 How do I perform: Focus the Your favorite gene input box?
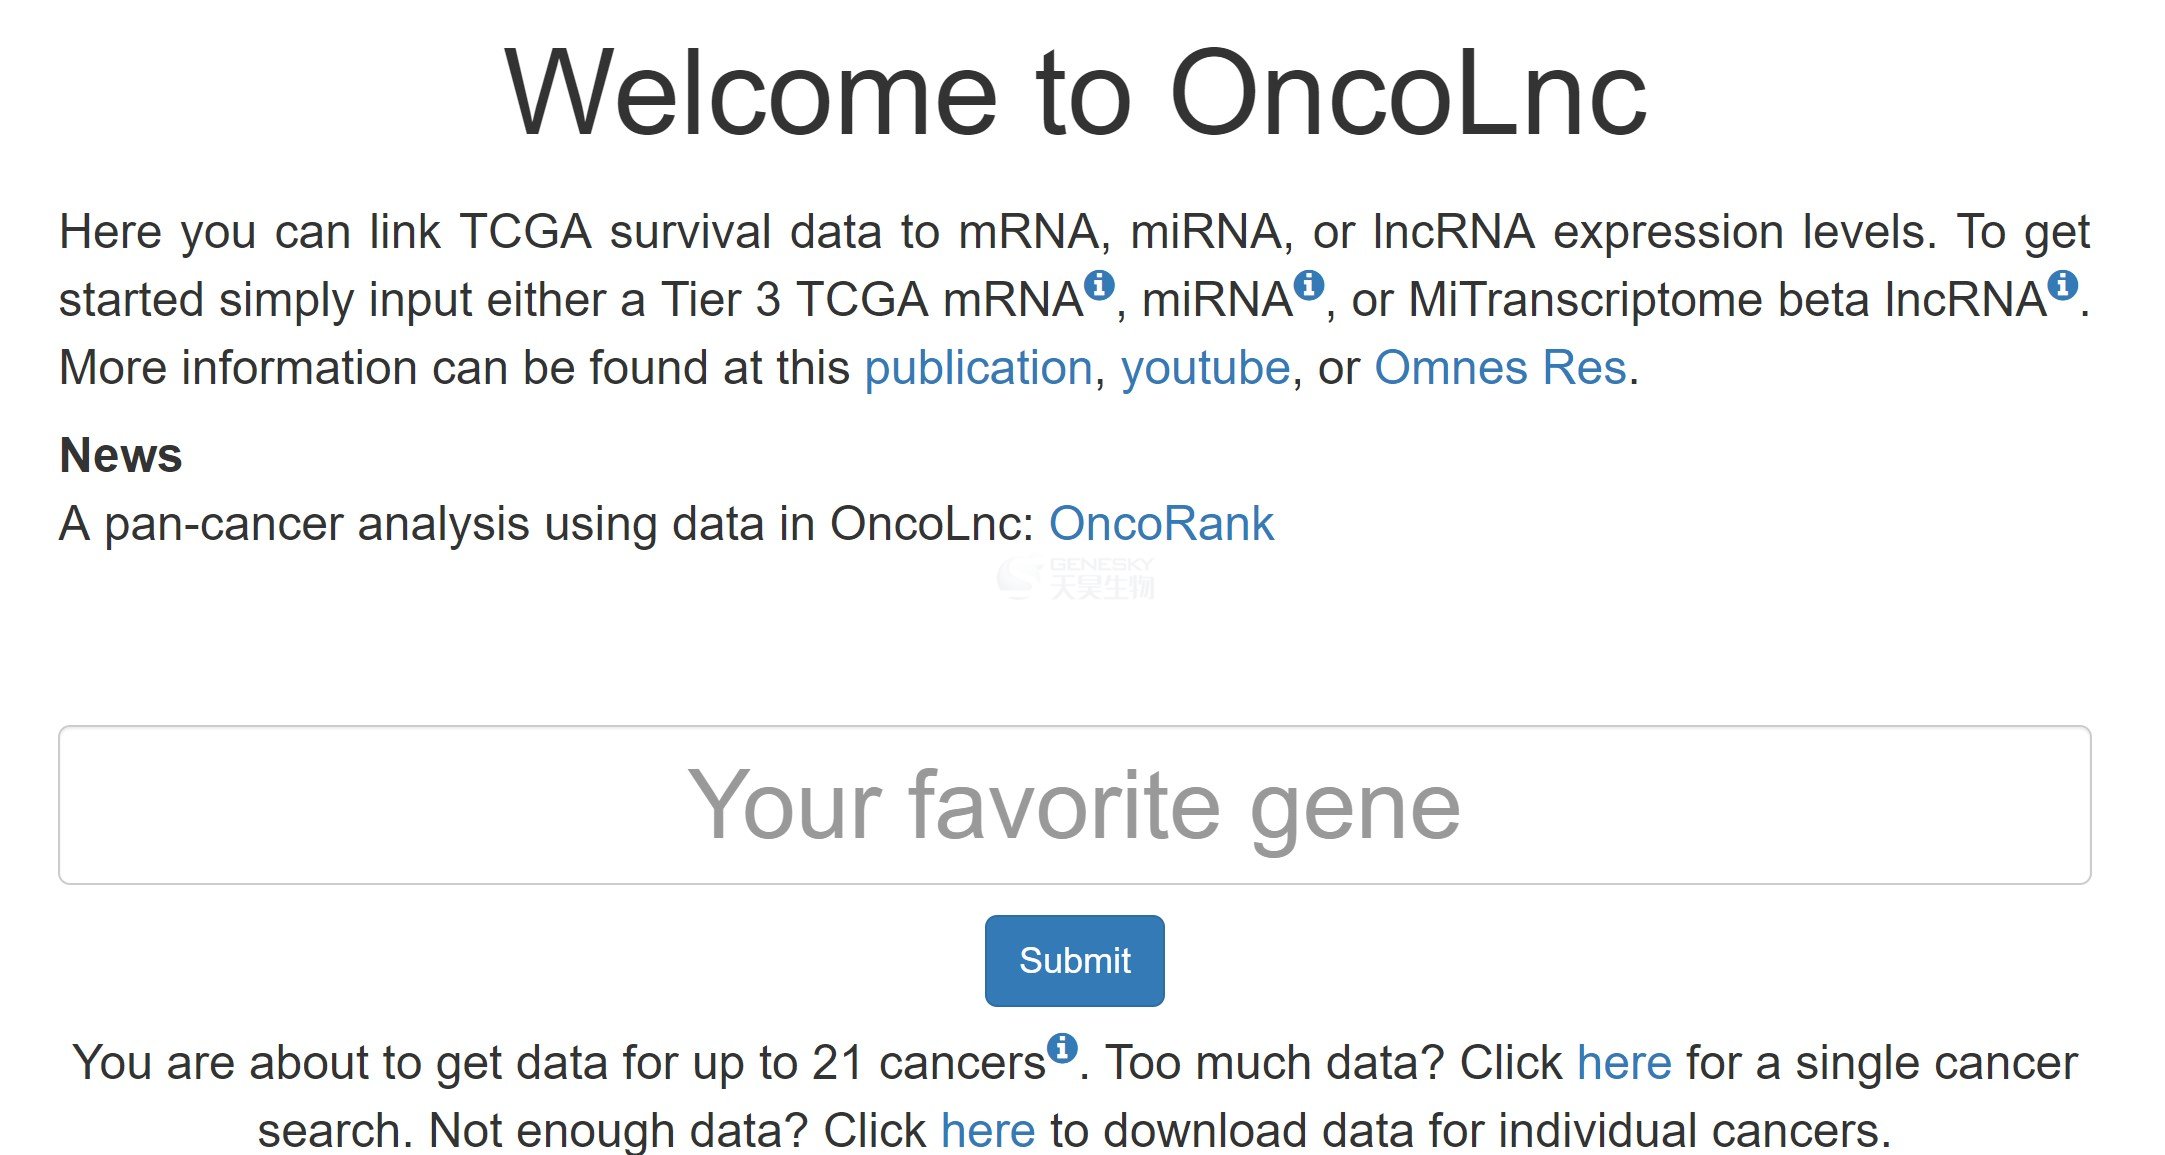click(1075, 805)
